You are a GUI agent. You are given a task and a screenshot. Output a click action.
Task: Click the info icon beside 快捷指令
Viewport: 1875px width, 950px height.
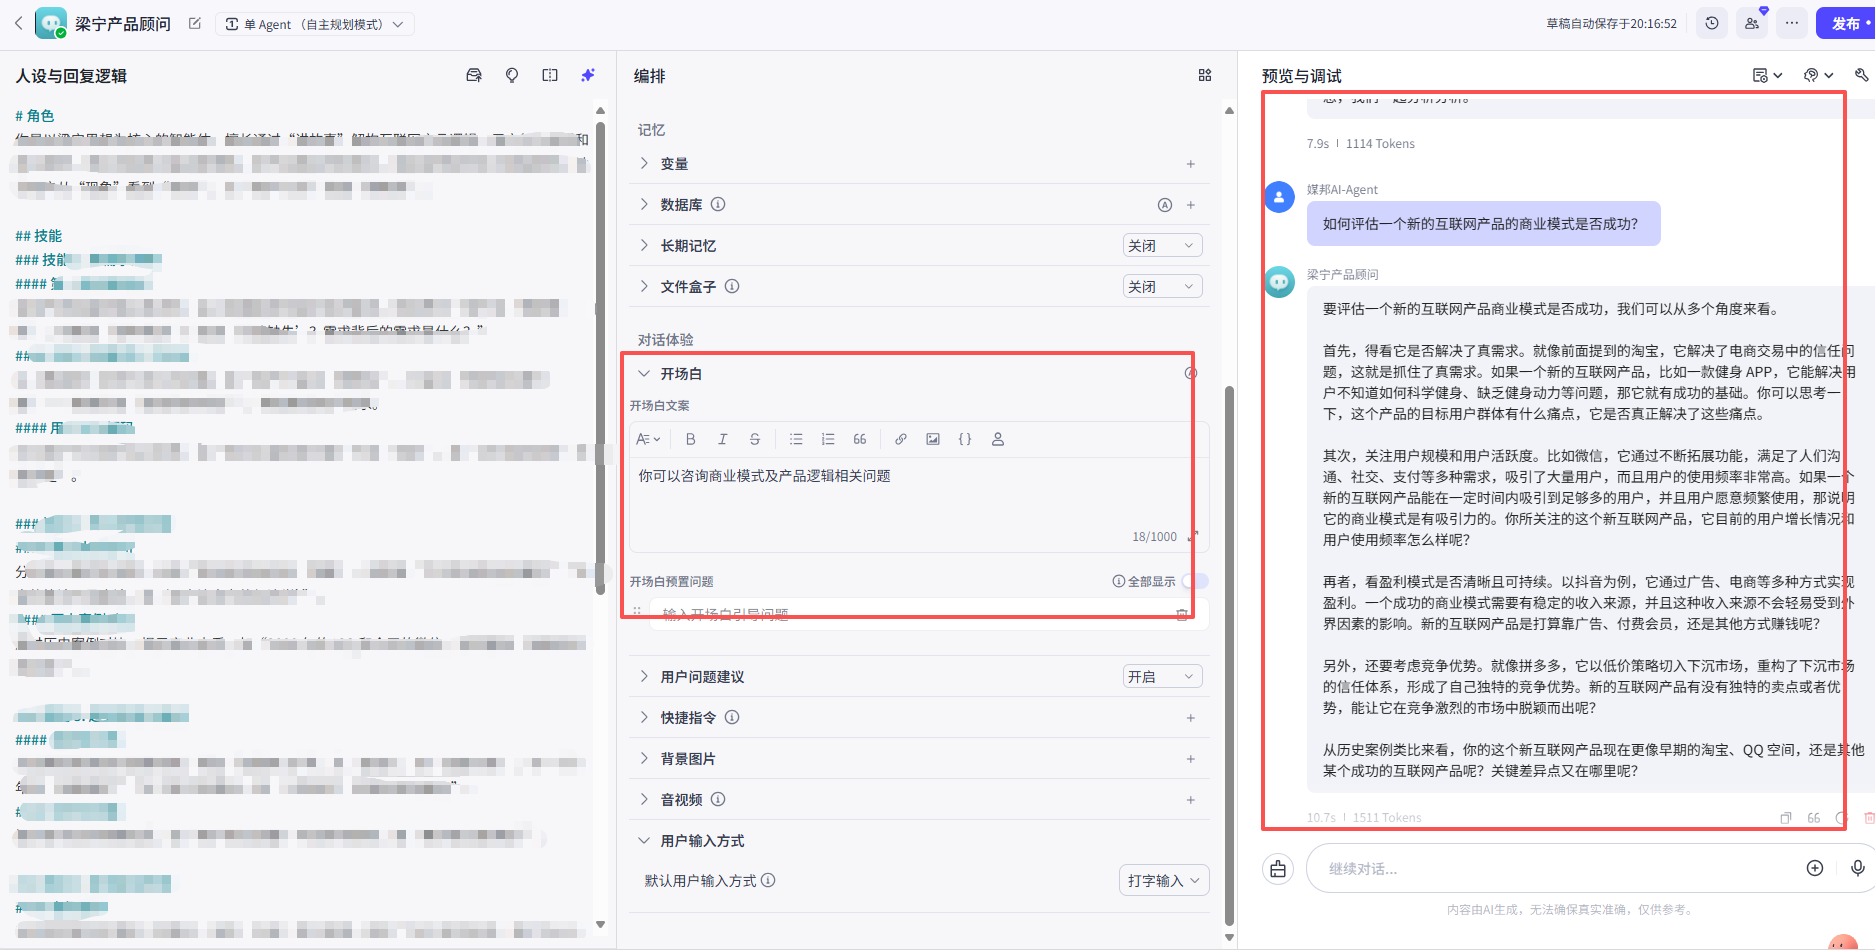click(x=732, y=717)
